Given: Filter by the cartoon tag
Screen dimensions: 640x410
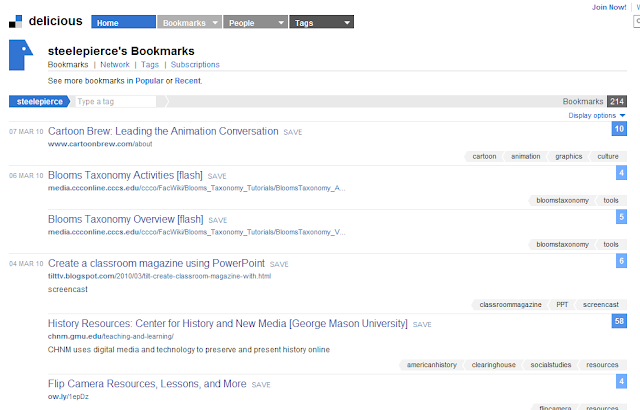Looking at the screenshot, I should (x=484, y=156).
